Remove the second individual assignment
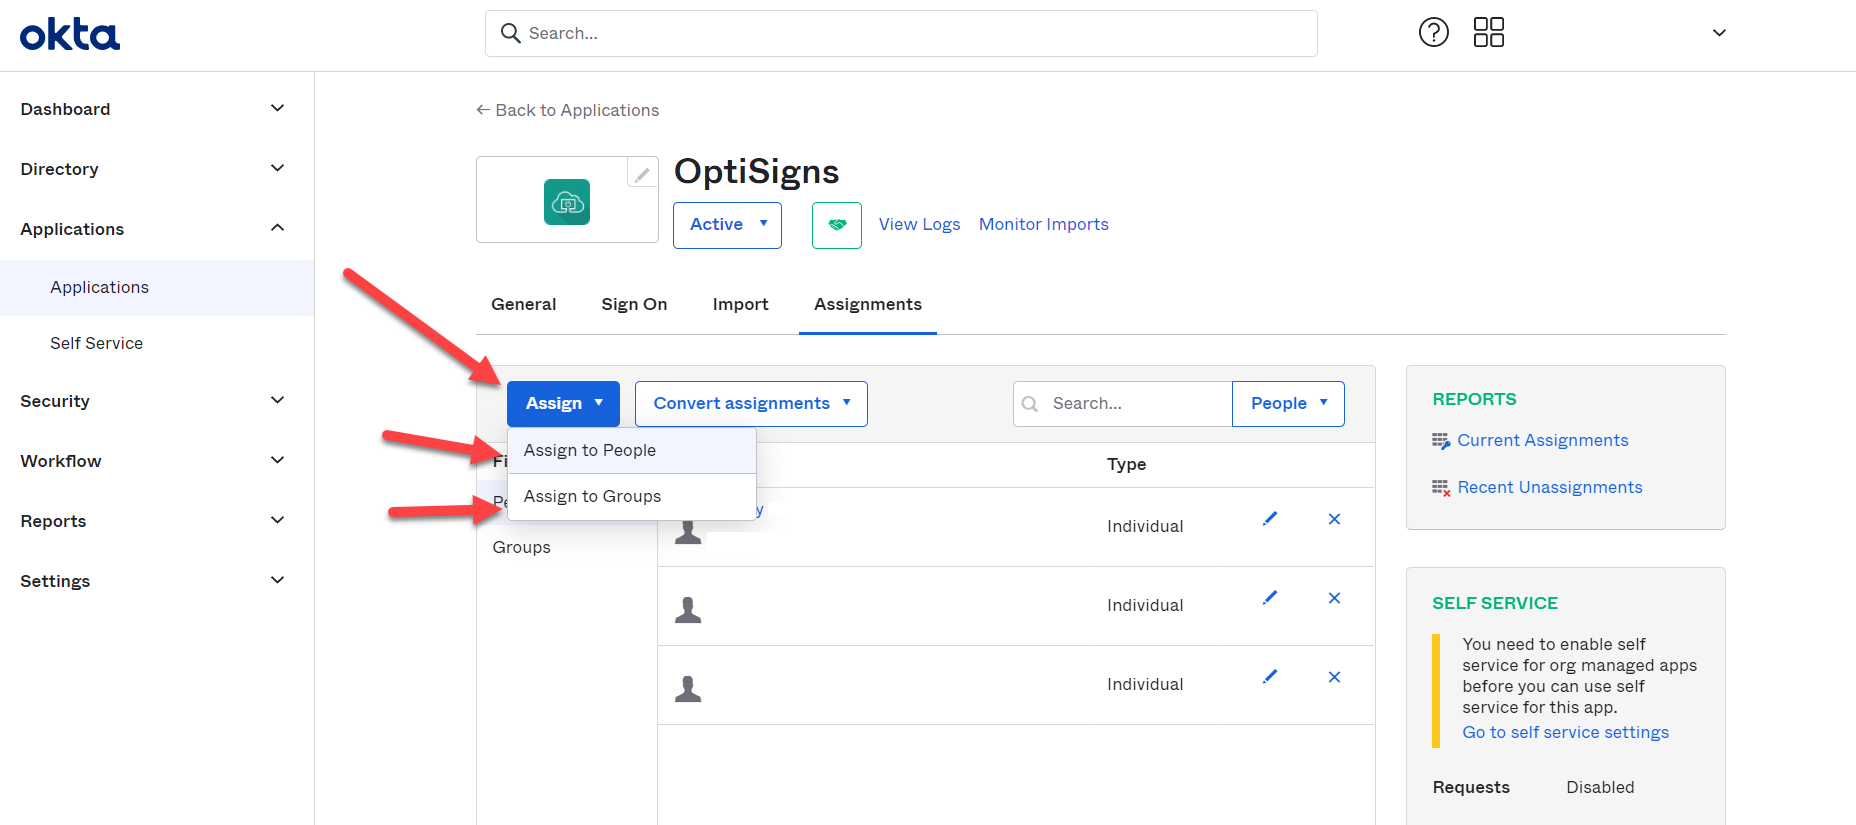This screenshot has width=1856, height=825. click(x=1334, y=598)
